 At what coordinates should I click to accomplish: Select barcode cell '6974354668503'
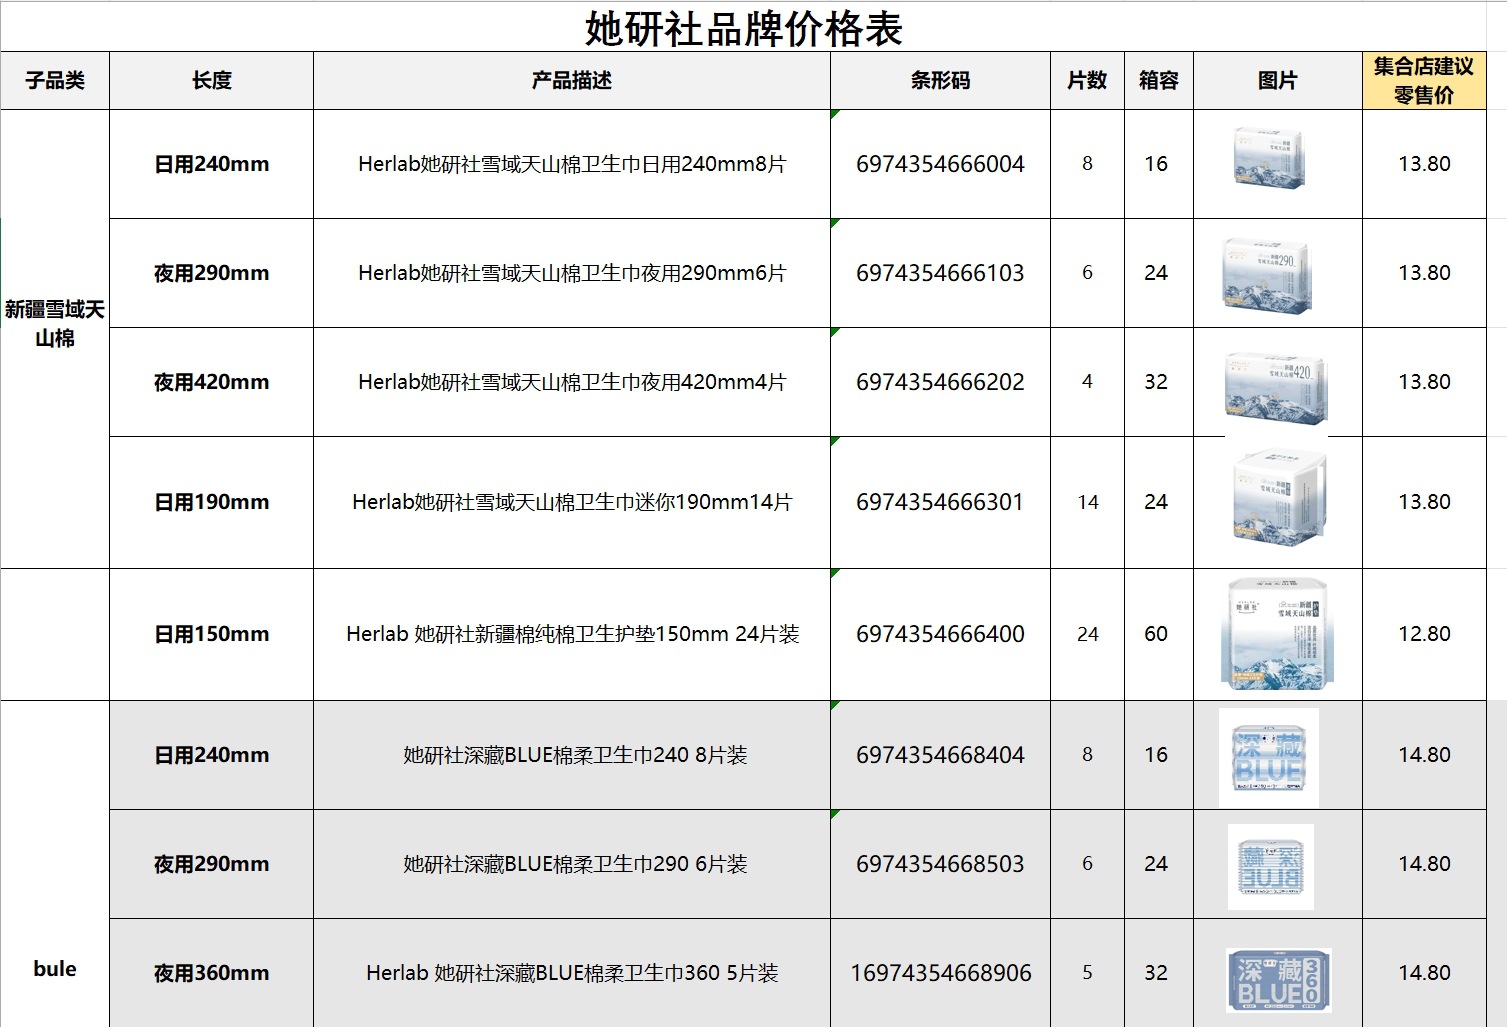[940, 864]
